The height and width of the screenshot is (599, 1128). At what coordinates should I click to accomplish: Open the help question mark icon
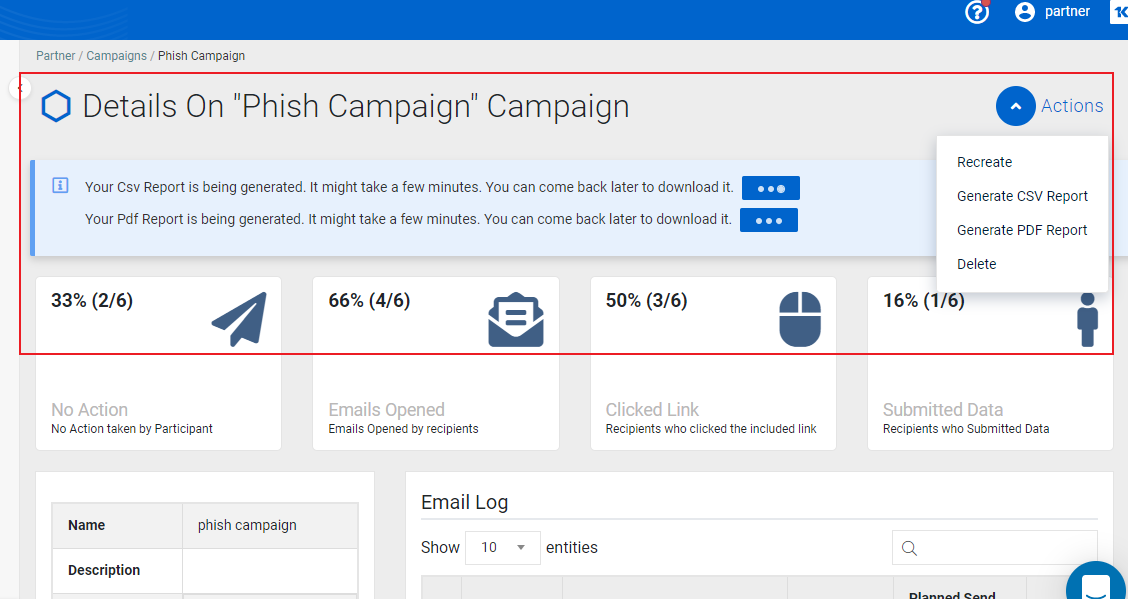[x=977, y=12]
